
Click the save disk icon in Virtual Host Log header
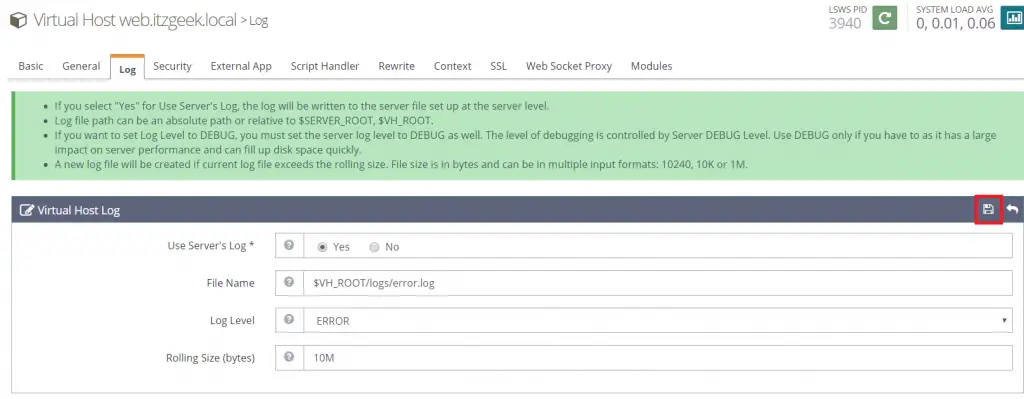coord(988,210)
